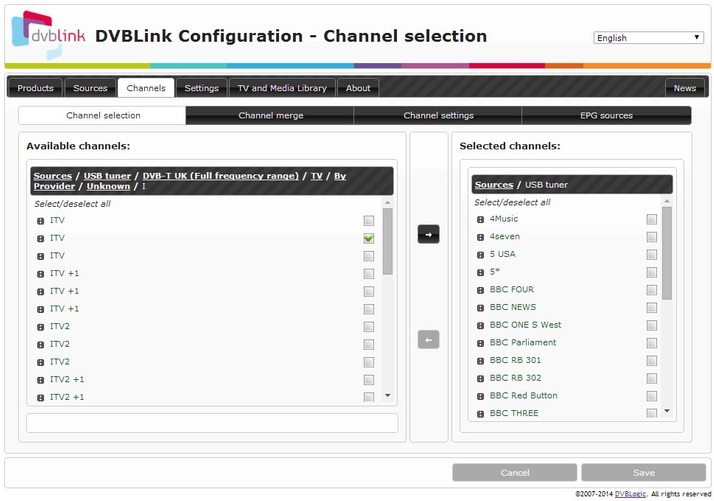Viewport: 714px width, 501px height.
Task: Click the channel icon beside BBC RB 301
Action: pyautogui.click(x=480, y=361)
